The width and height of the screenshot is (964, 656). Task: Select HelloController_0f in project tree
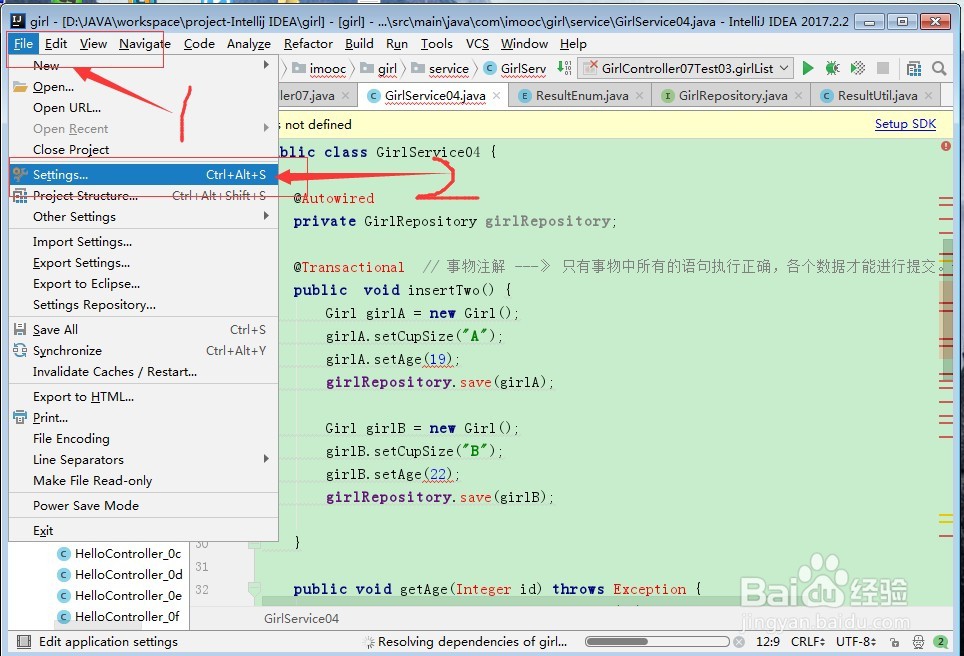[119, 617]
